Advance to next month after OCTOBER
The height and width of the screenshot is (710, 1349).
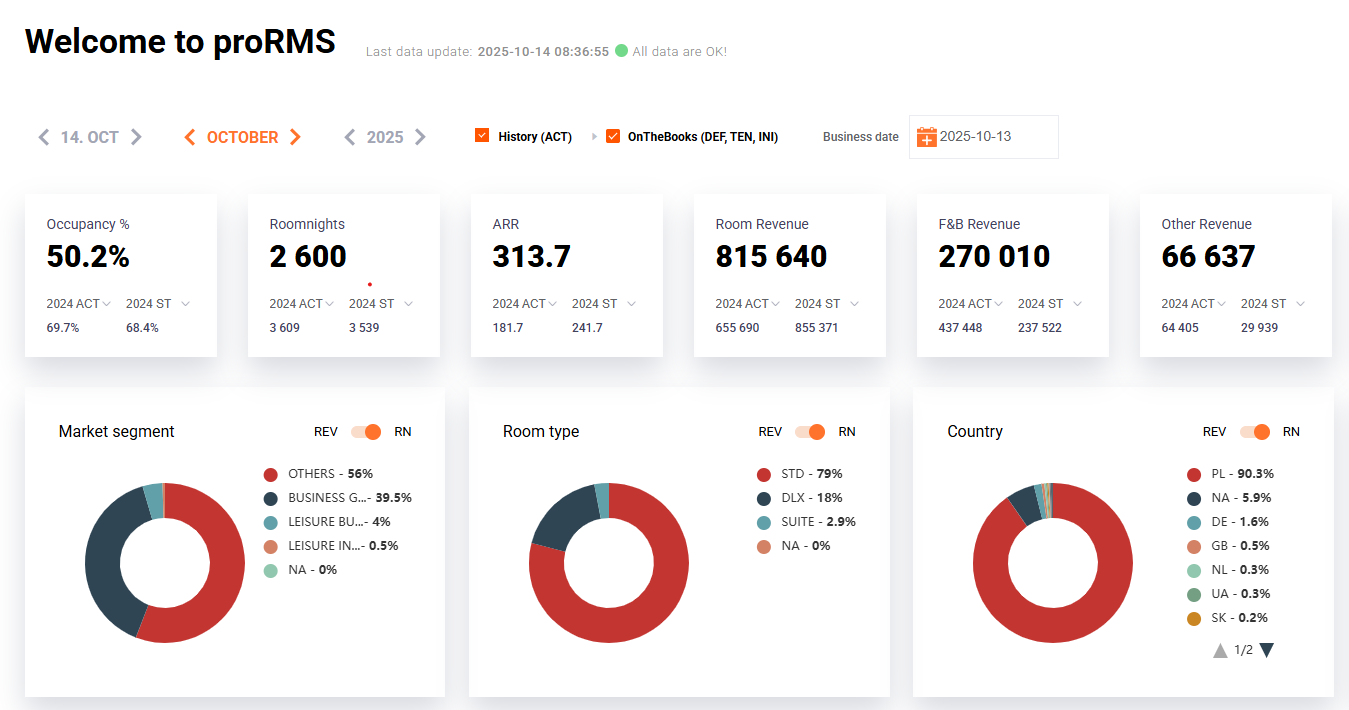[295, 137]
